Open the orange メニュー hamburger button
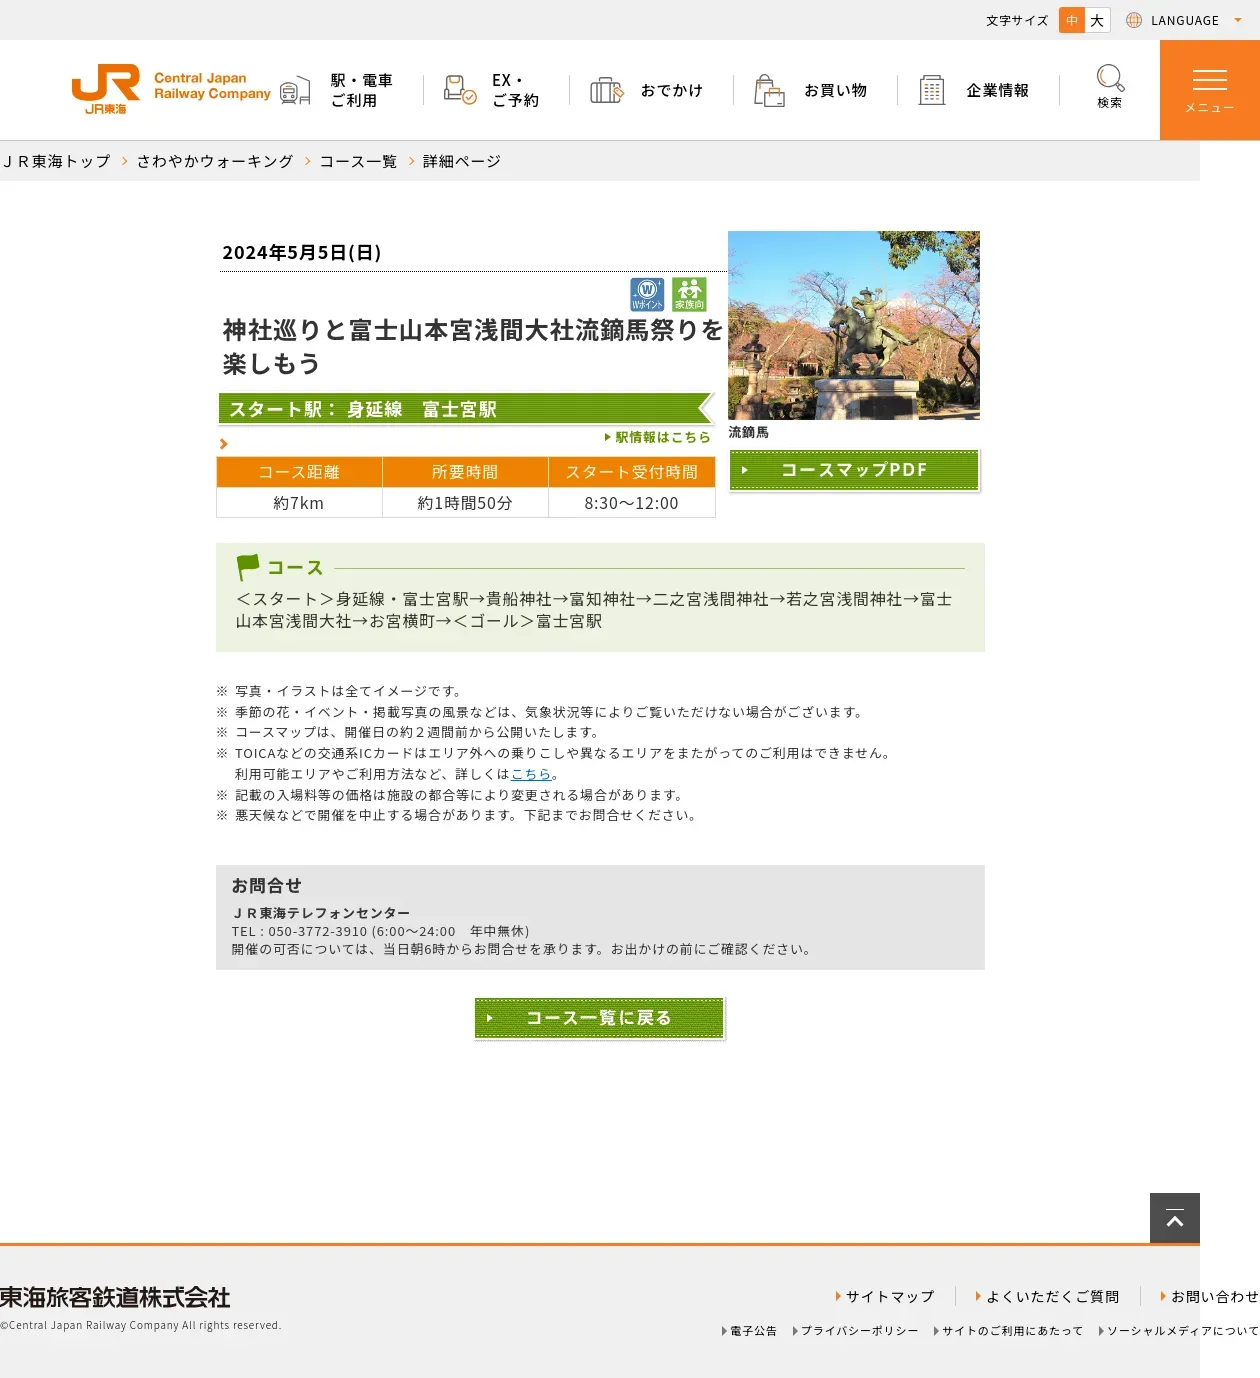Screen dimensions: 1260x1378 pyautogui.click(x=1210, y=90)
